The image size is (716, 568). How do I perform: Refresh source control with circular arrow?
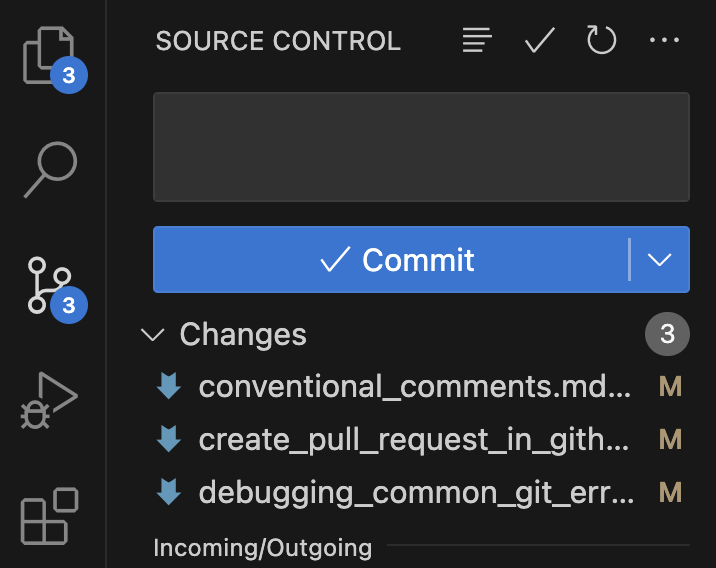pos(601,41)
